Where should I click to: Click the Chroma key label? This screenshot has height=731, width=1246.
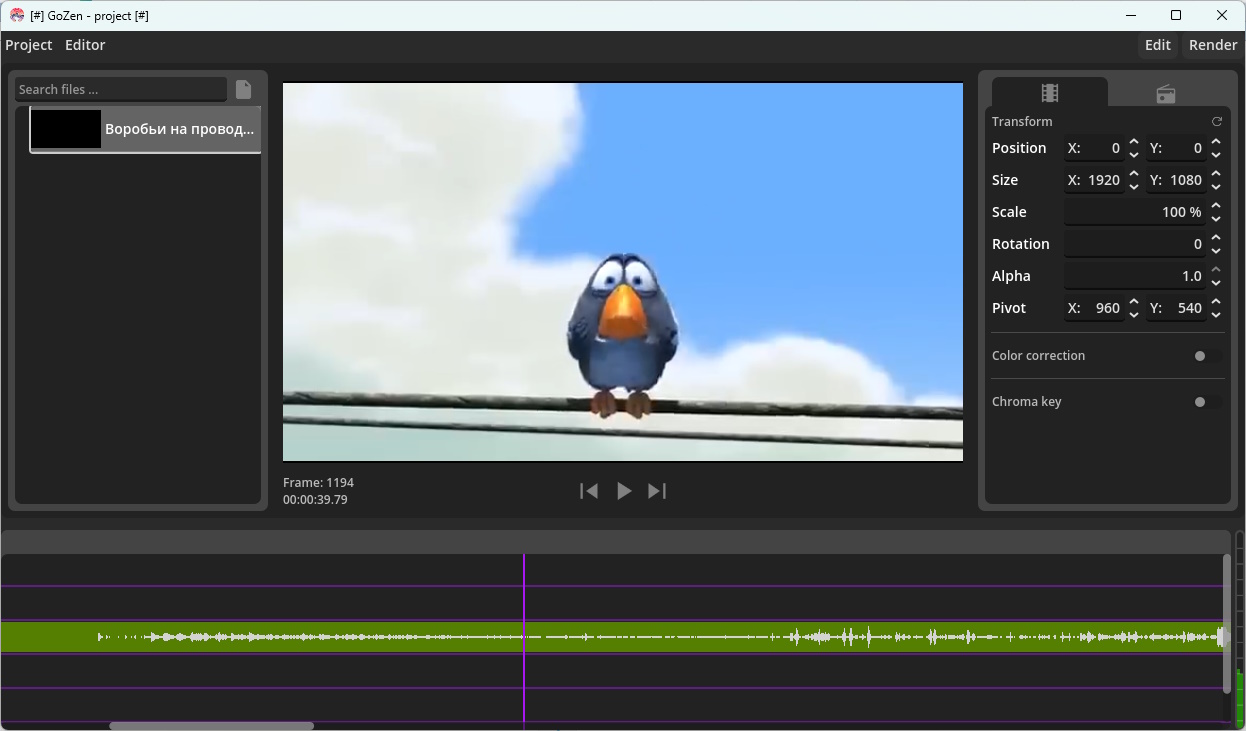pyautogui.click(x=1027, y=402)
